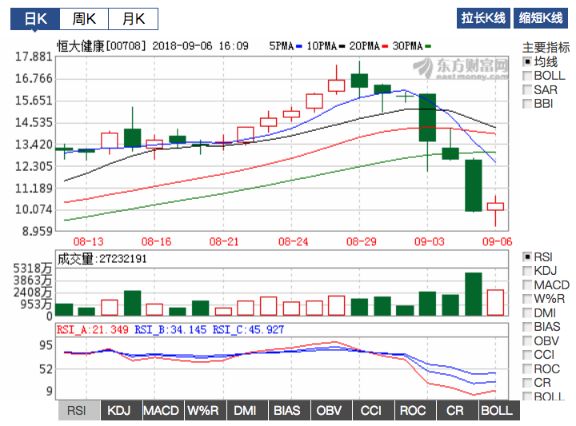Select the RSI radio in the right list
576x426 pixels.
(527, 257)
